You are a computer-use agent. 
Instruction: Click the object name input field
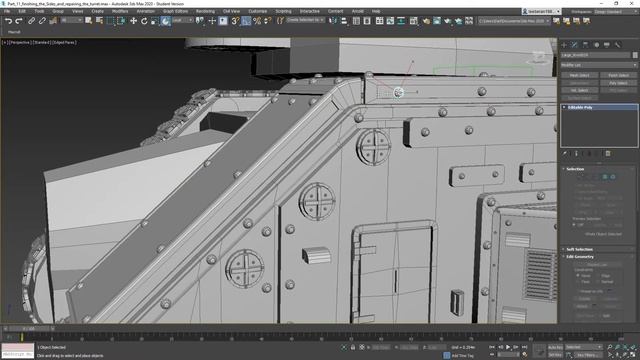pyautogui.click(x=596, y=55)
